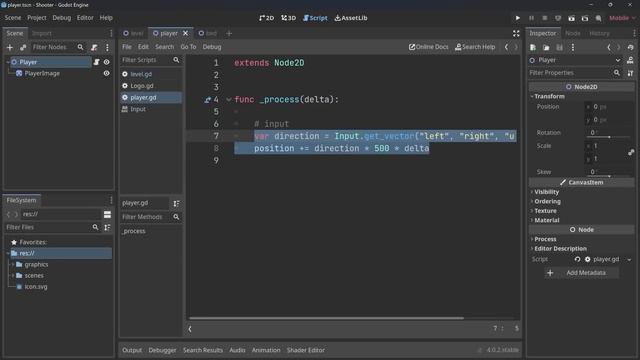Adjust the Skew slider

[x=609, y=176]
